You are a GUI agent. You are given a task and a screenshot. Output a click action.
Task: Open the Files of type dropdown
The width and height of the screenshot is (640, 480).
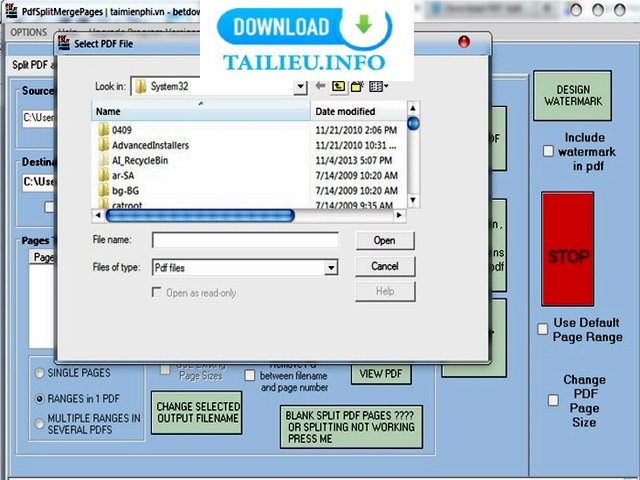coord(331,268)
